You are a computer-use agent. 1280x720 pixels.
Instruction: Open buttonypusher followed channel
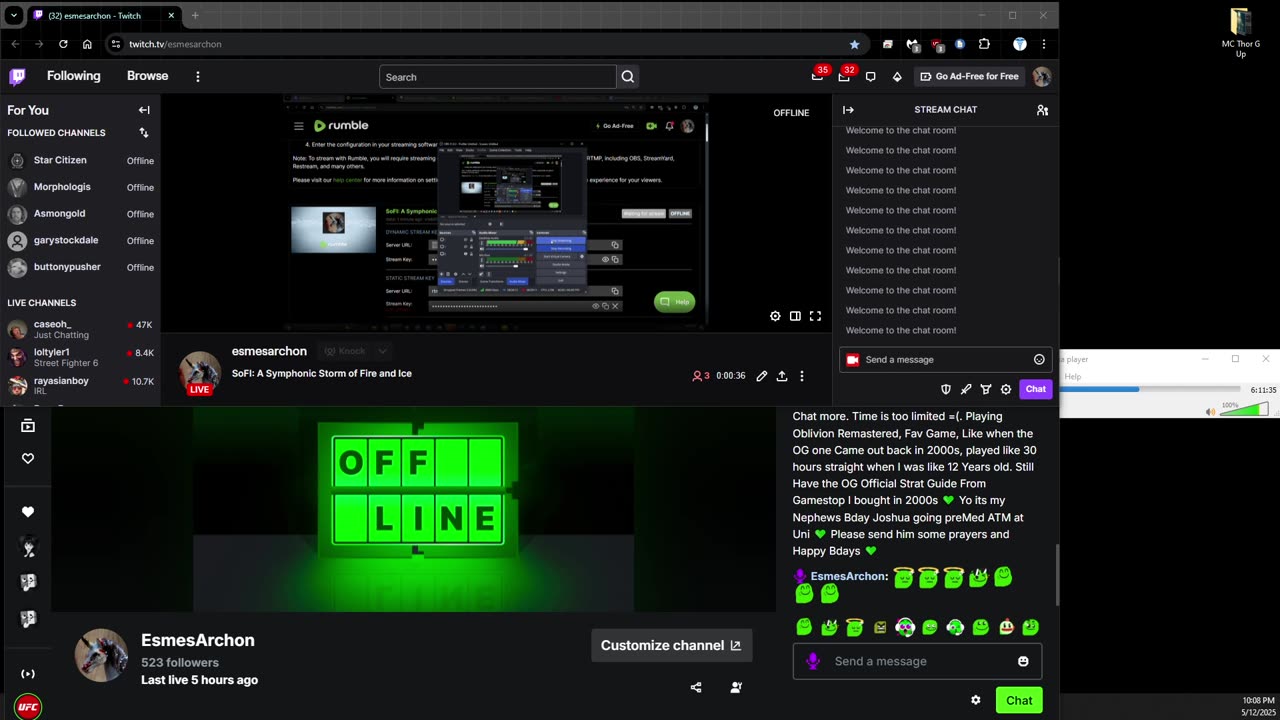click(x=80, y=268)
